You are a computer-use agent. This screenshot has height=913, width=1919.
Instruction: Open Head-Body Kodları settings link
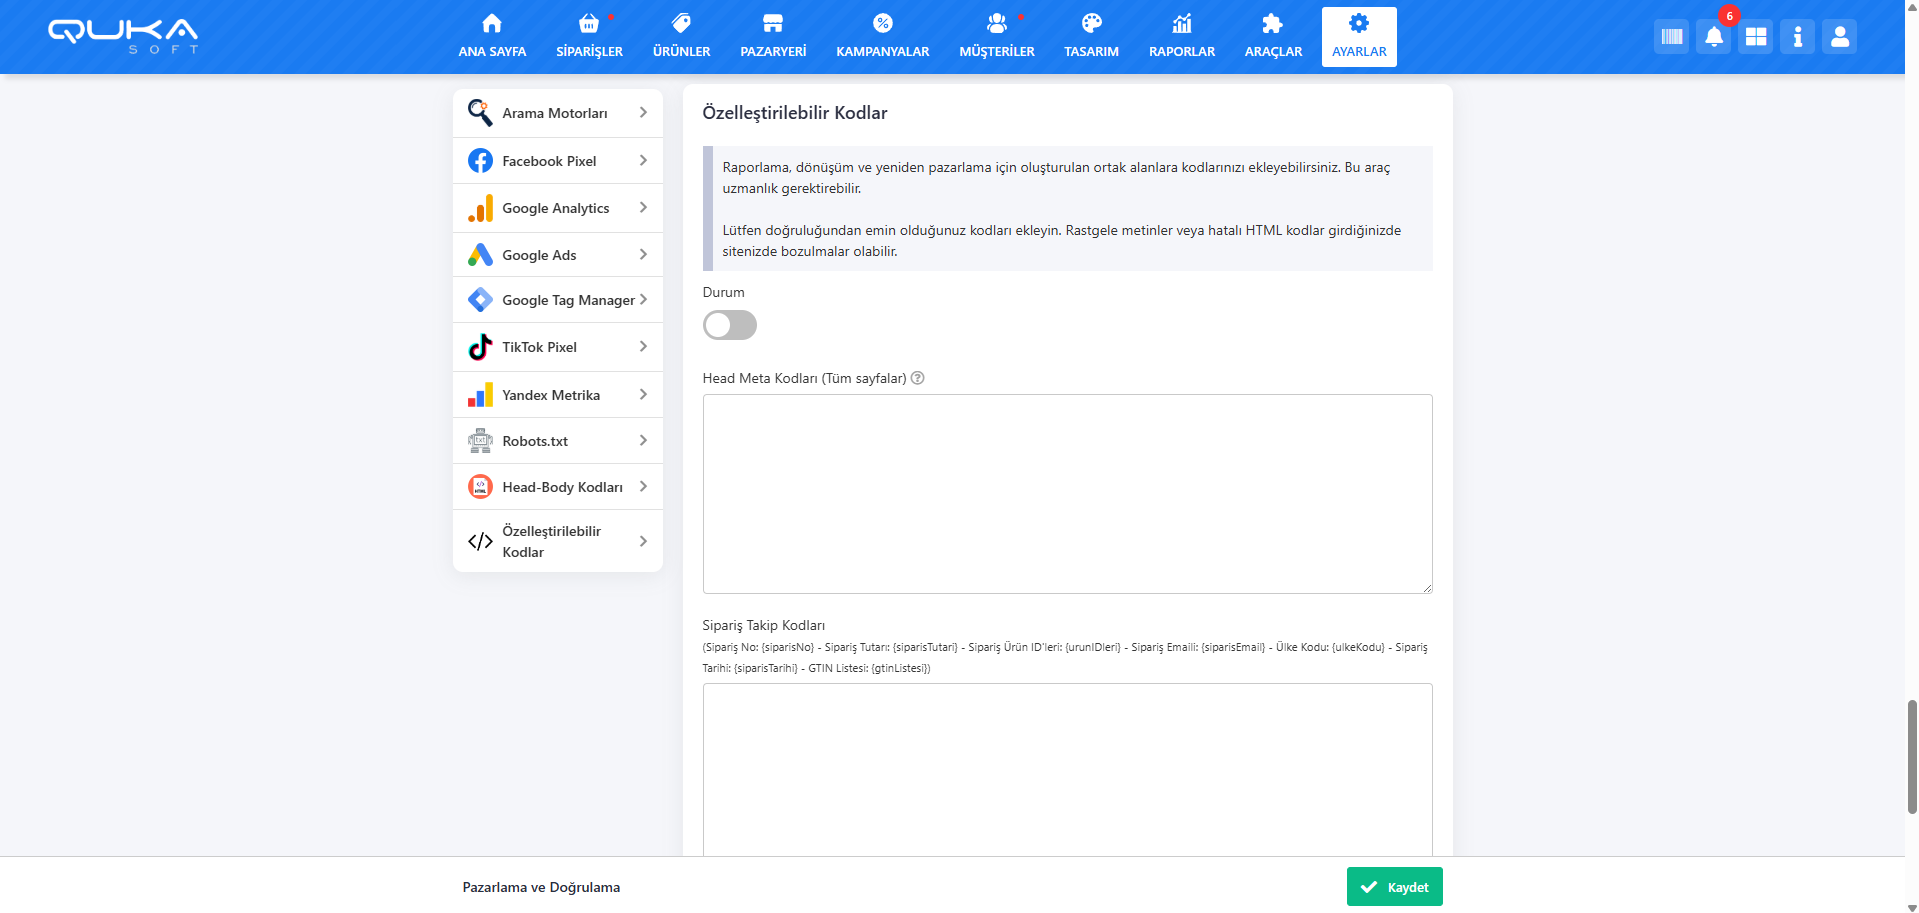click(561, 487)
